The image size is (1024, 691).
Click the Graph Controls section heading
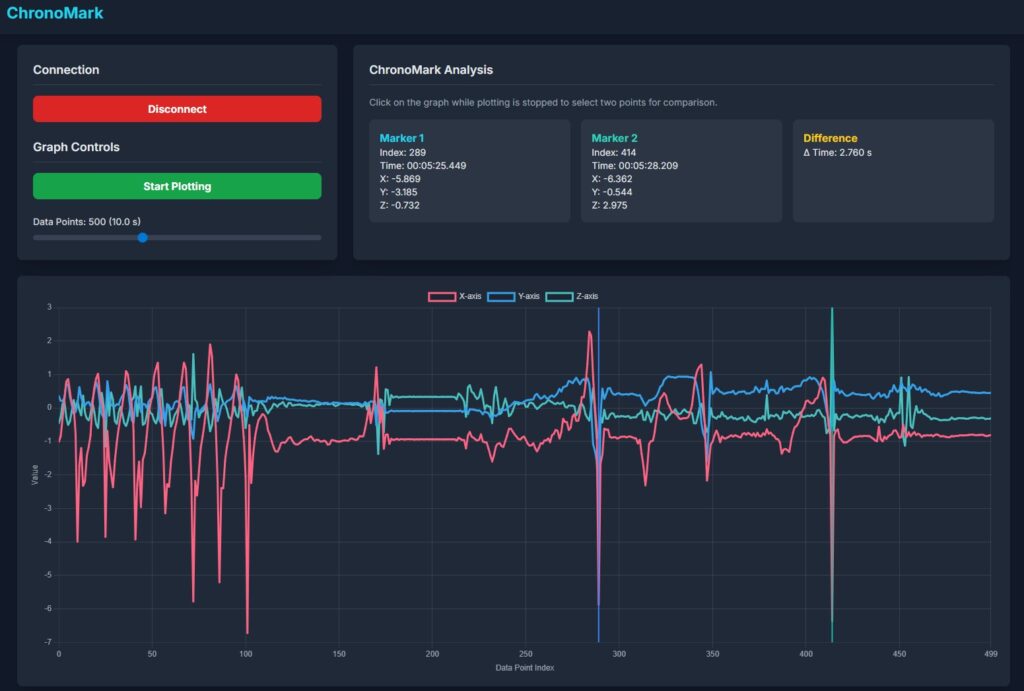coord(76,147)
